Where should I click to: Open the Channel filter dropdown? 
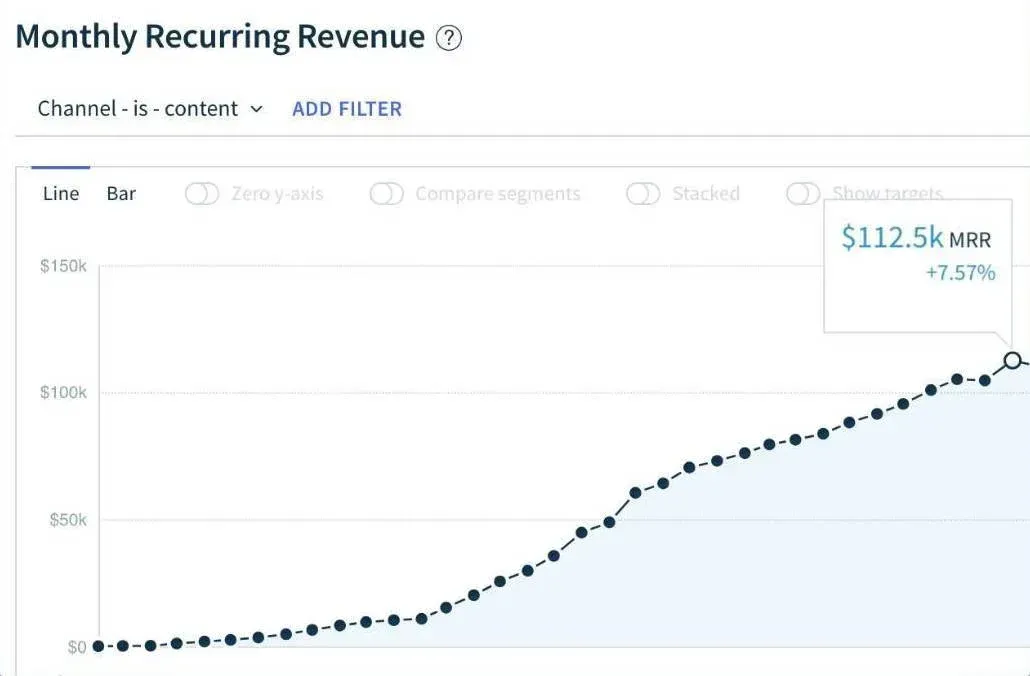click(150, 109)
